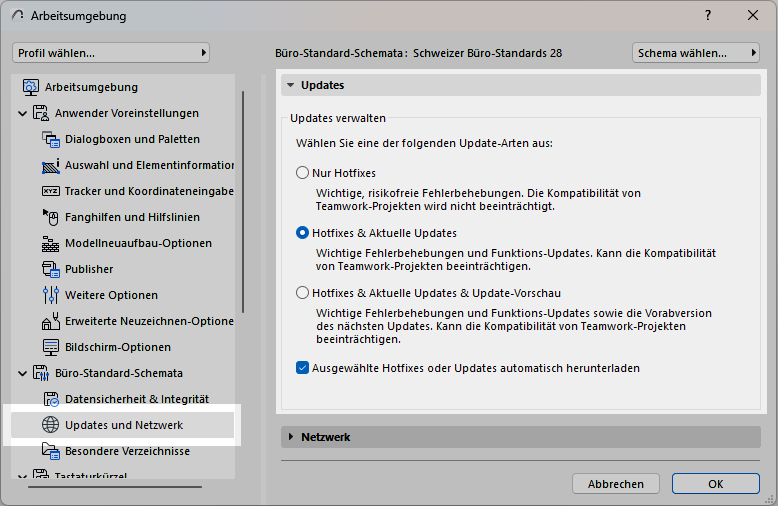This screenshot has width=778, height=506.
Task: Click the Tracker und Koordinateneingabe XYZ icon
Action: [51, 191]
